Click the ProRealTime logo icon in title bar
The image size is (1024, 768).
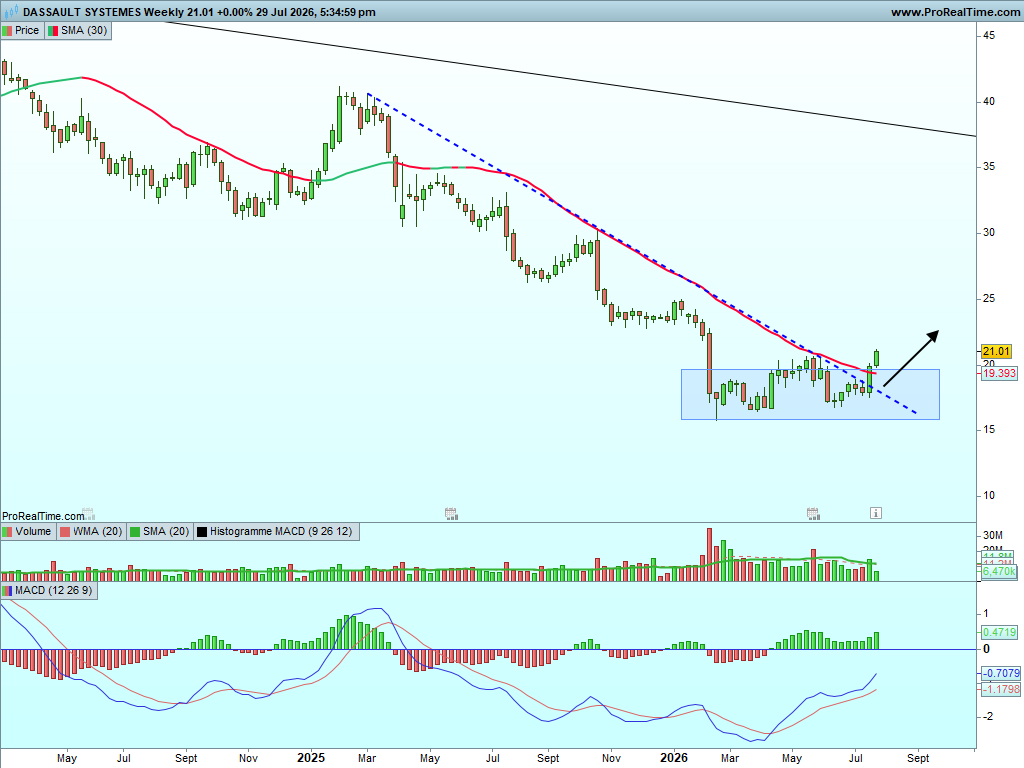coord(11,12)
